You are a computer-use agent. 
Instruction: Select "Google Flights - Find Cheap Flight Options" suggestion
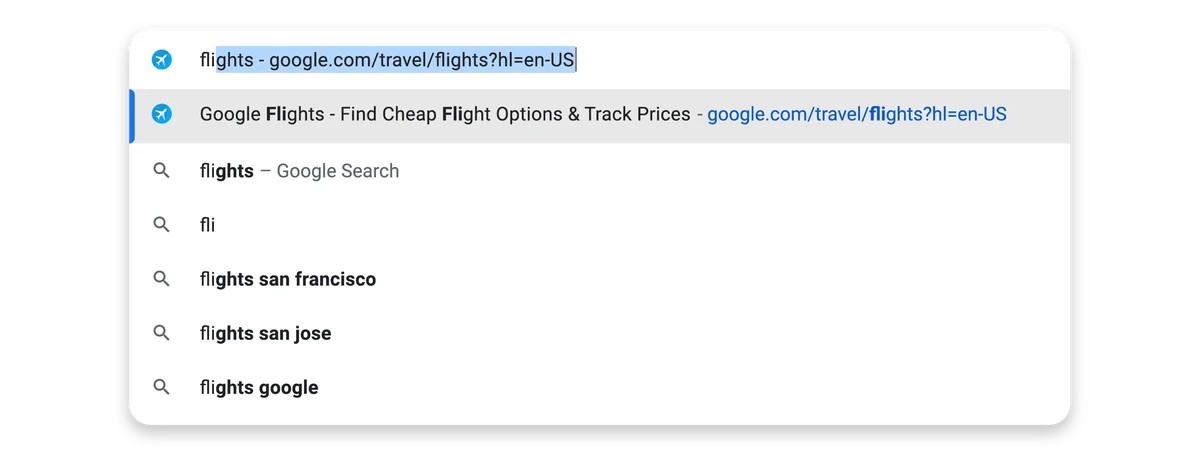(600, 116)
